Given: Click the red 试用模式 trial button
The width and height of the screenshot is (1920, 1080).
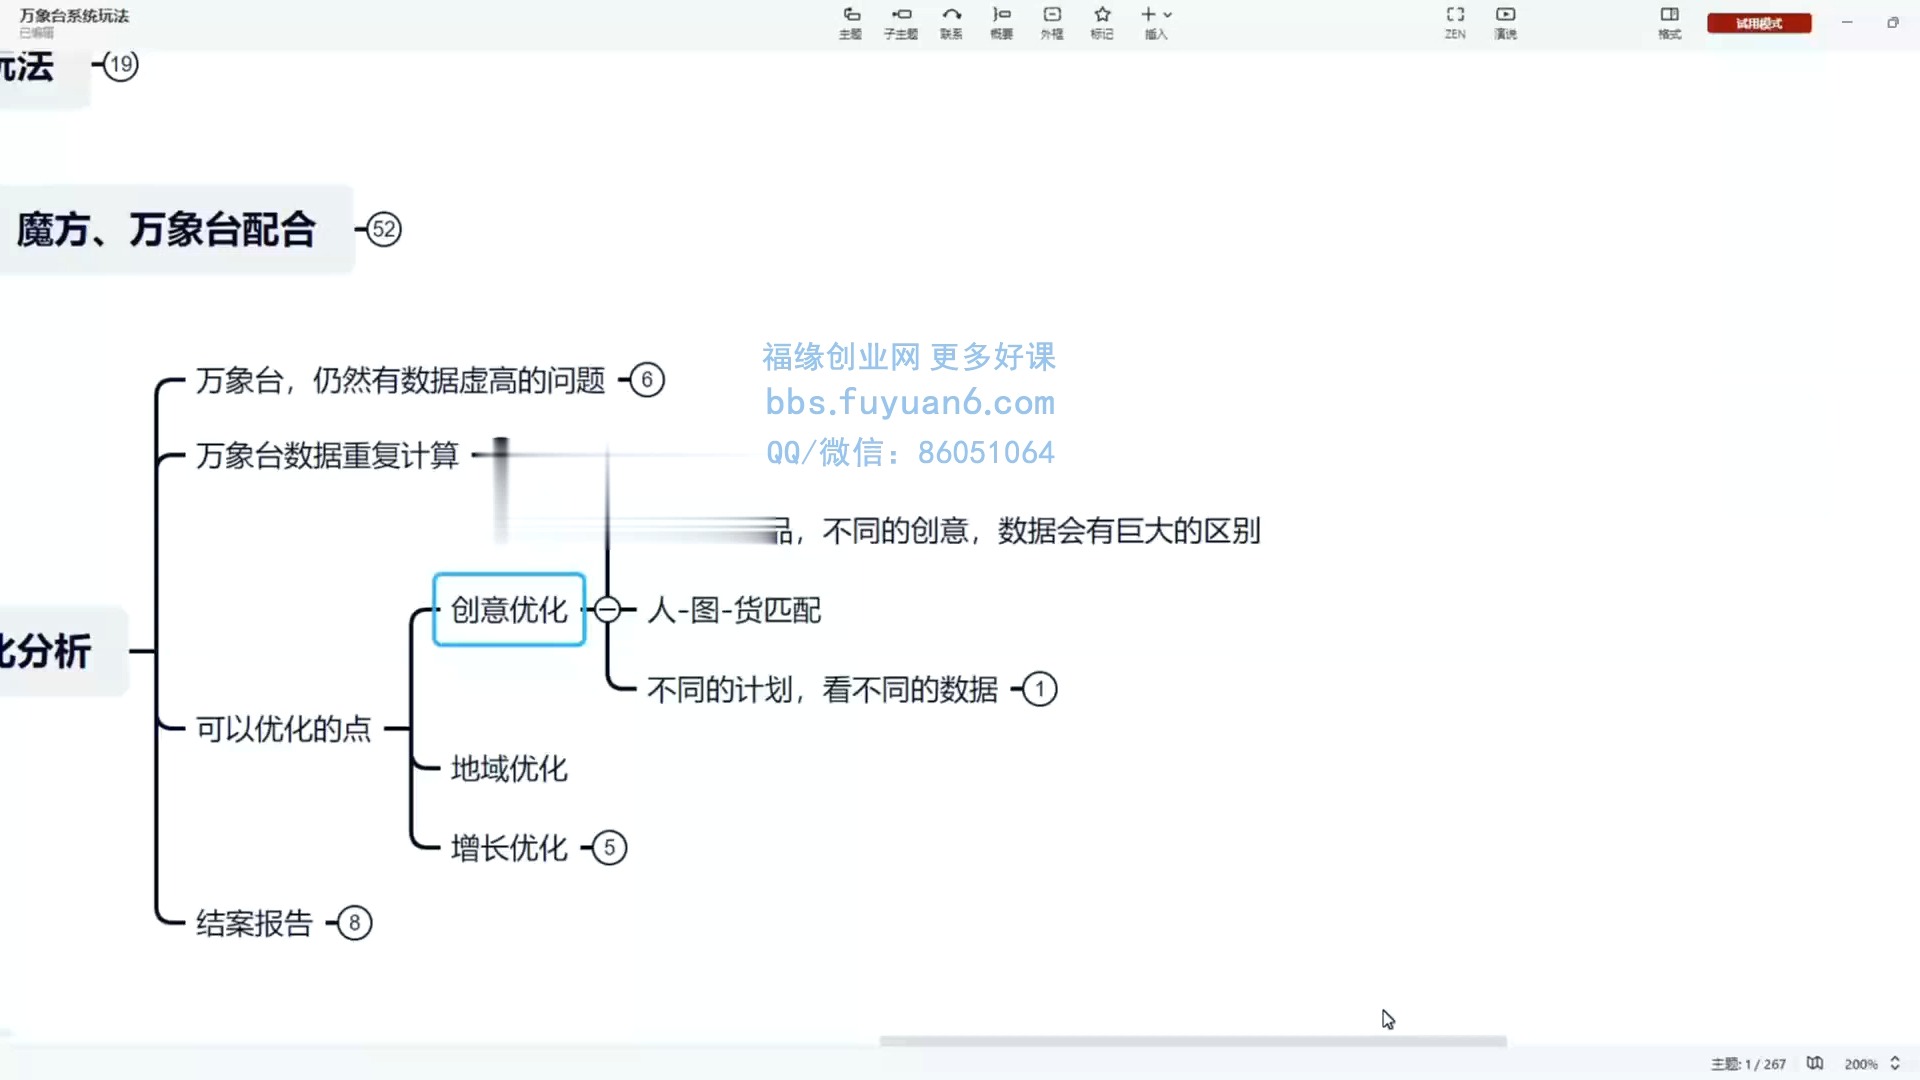Looking at the screenshot, I should [x=1759, y=23].
